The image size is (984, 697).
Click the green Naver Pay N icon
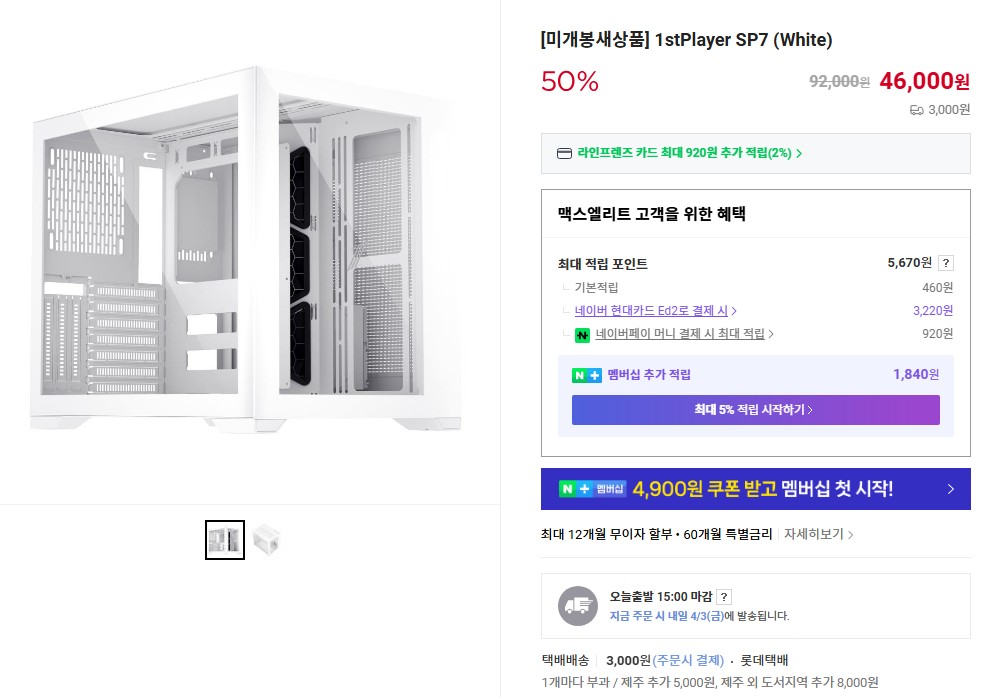[582, 334]
